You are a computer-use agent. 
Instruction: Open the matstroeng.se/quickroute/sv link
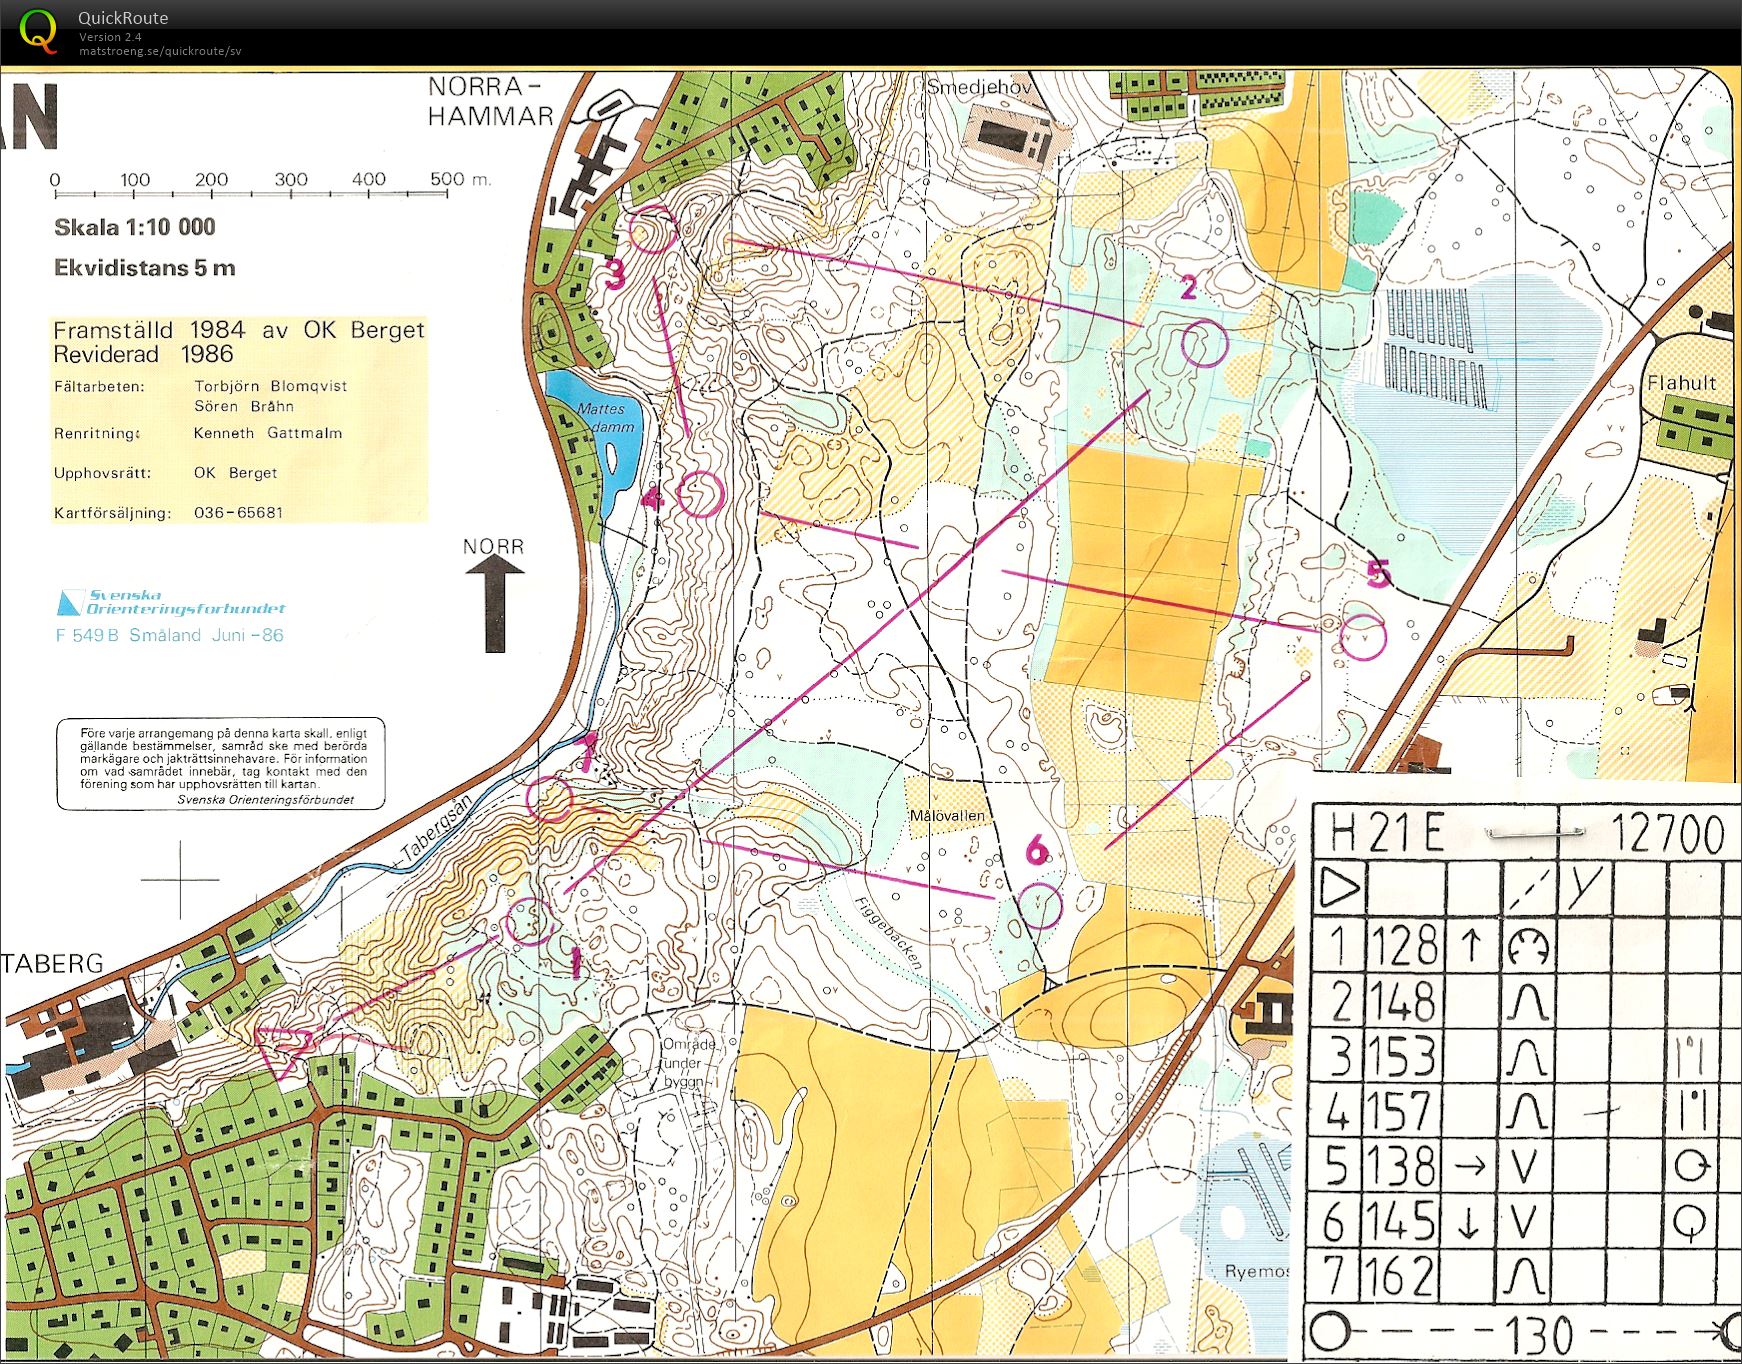pyautogui.click(x=160, y=51)
